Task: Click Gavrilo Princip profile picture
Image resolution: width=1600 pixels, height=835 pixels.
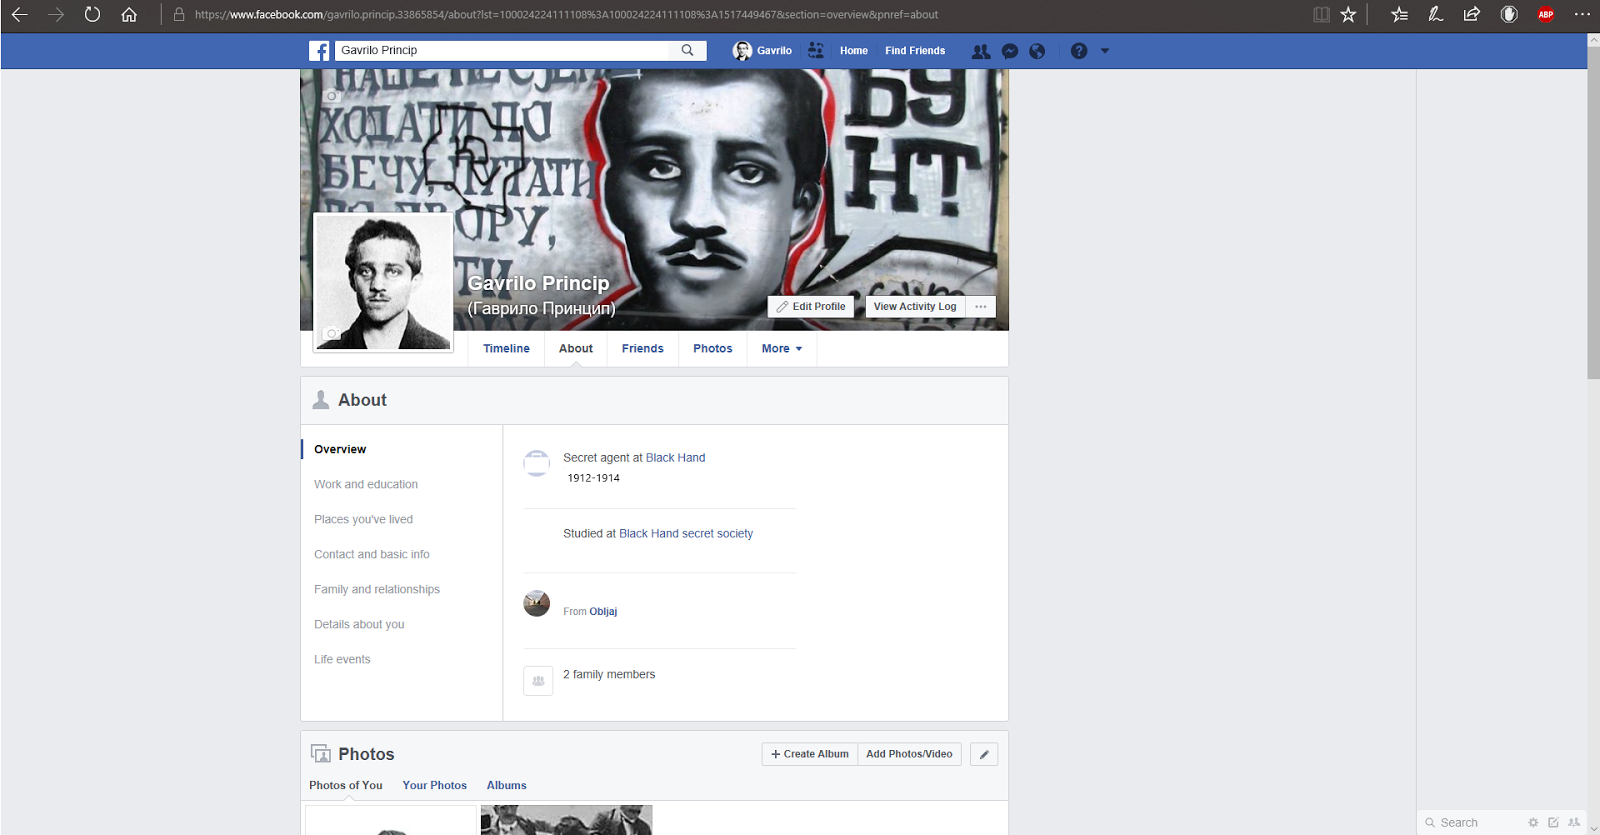Action: 383,282
